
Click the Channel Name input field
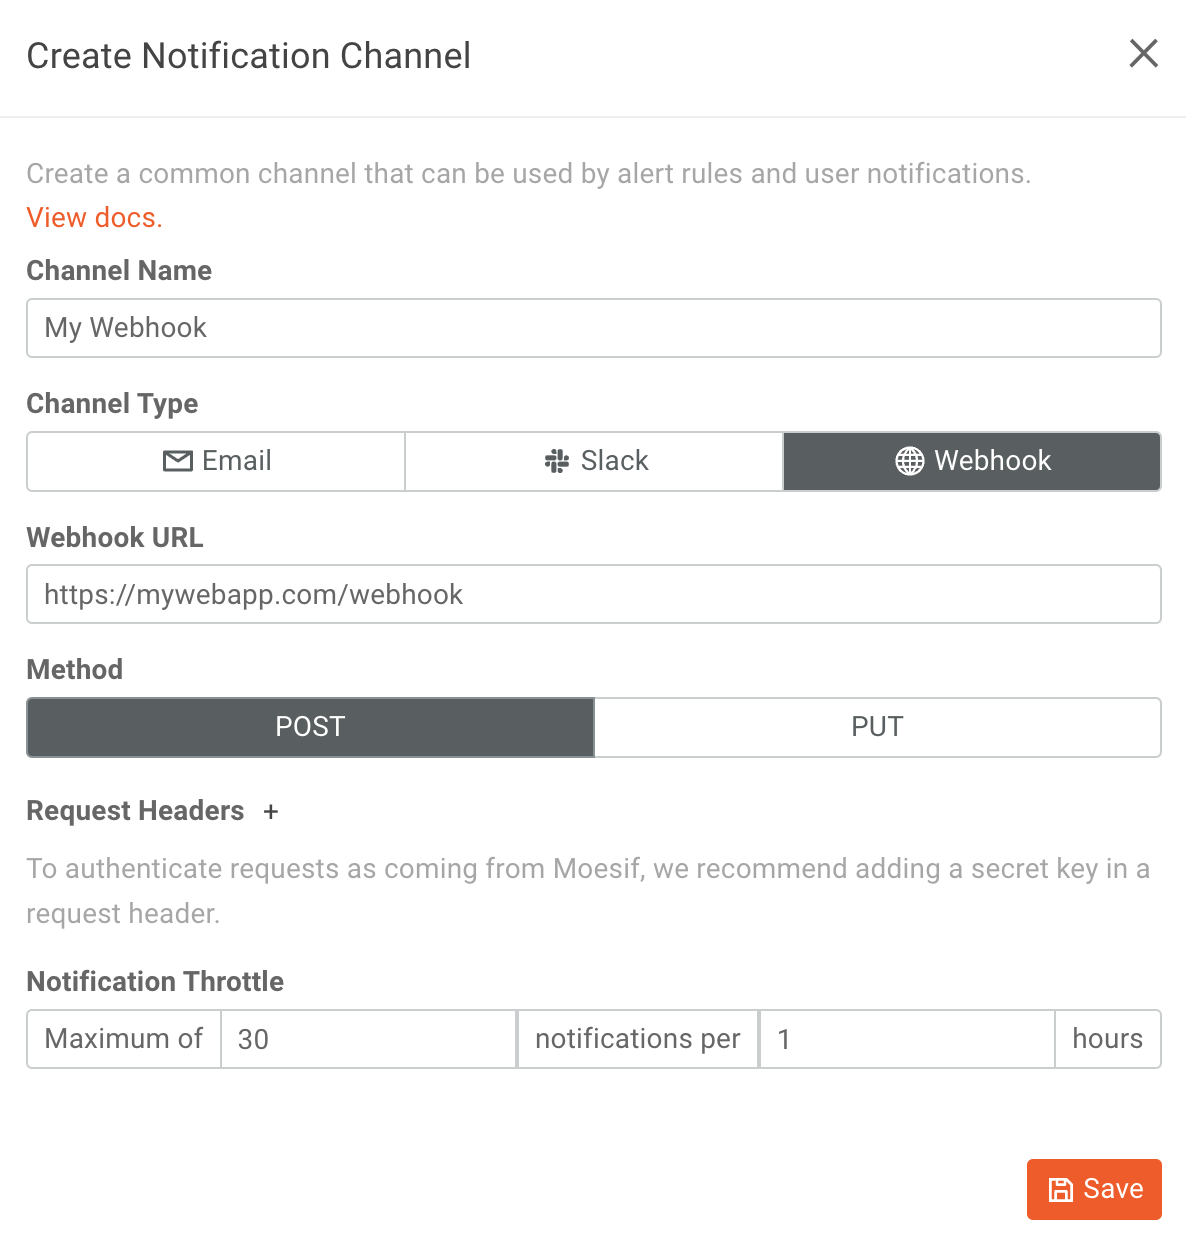(x=593, y=328)
